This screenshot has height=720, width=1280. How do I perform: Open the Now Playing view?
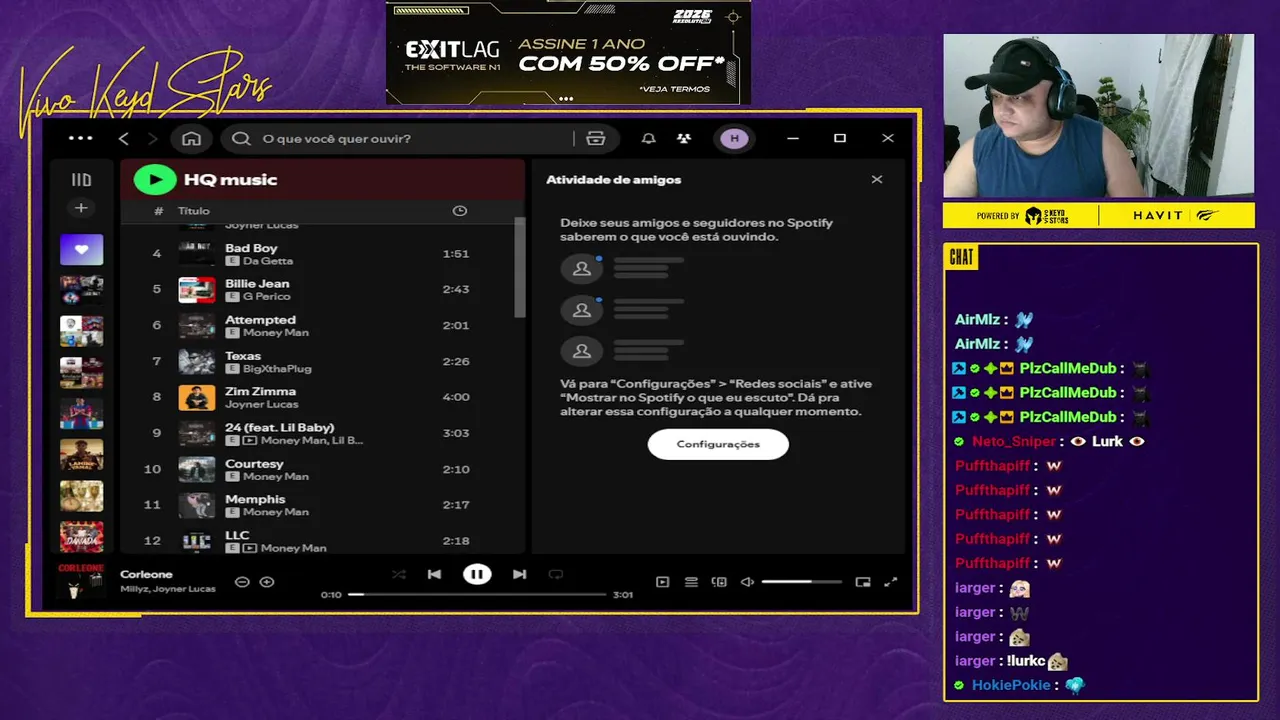click(x=662, y=582)
